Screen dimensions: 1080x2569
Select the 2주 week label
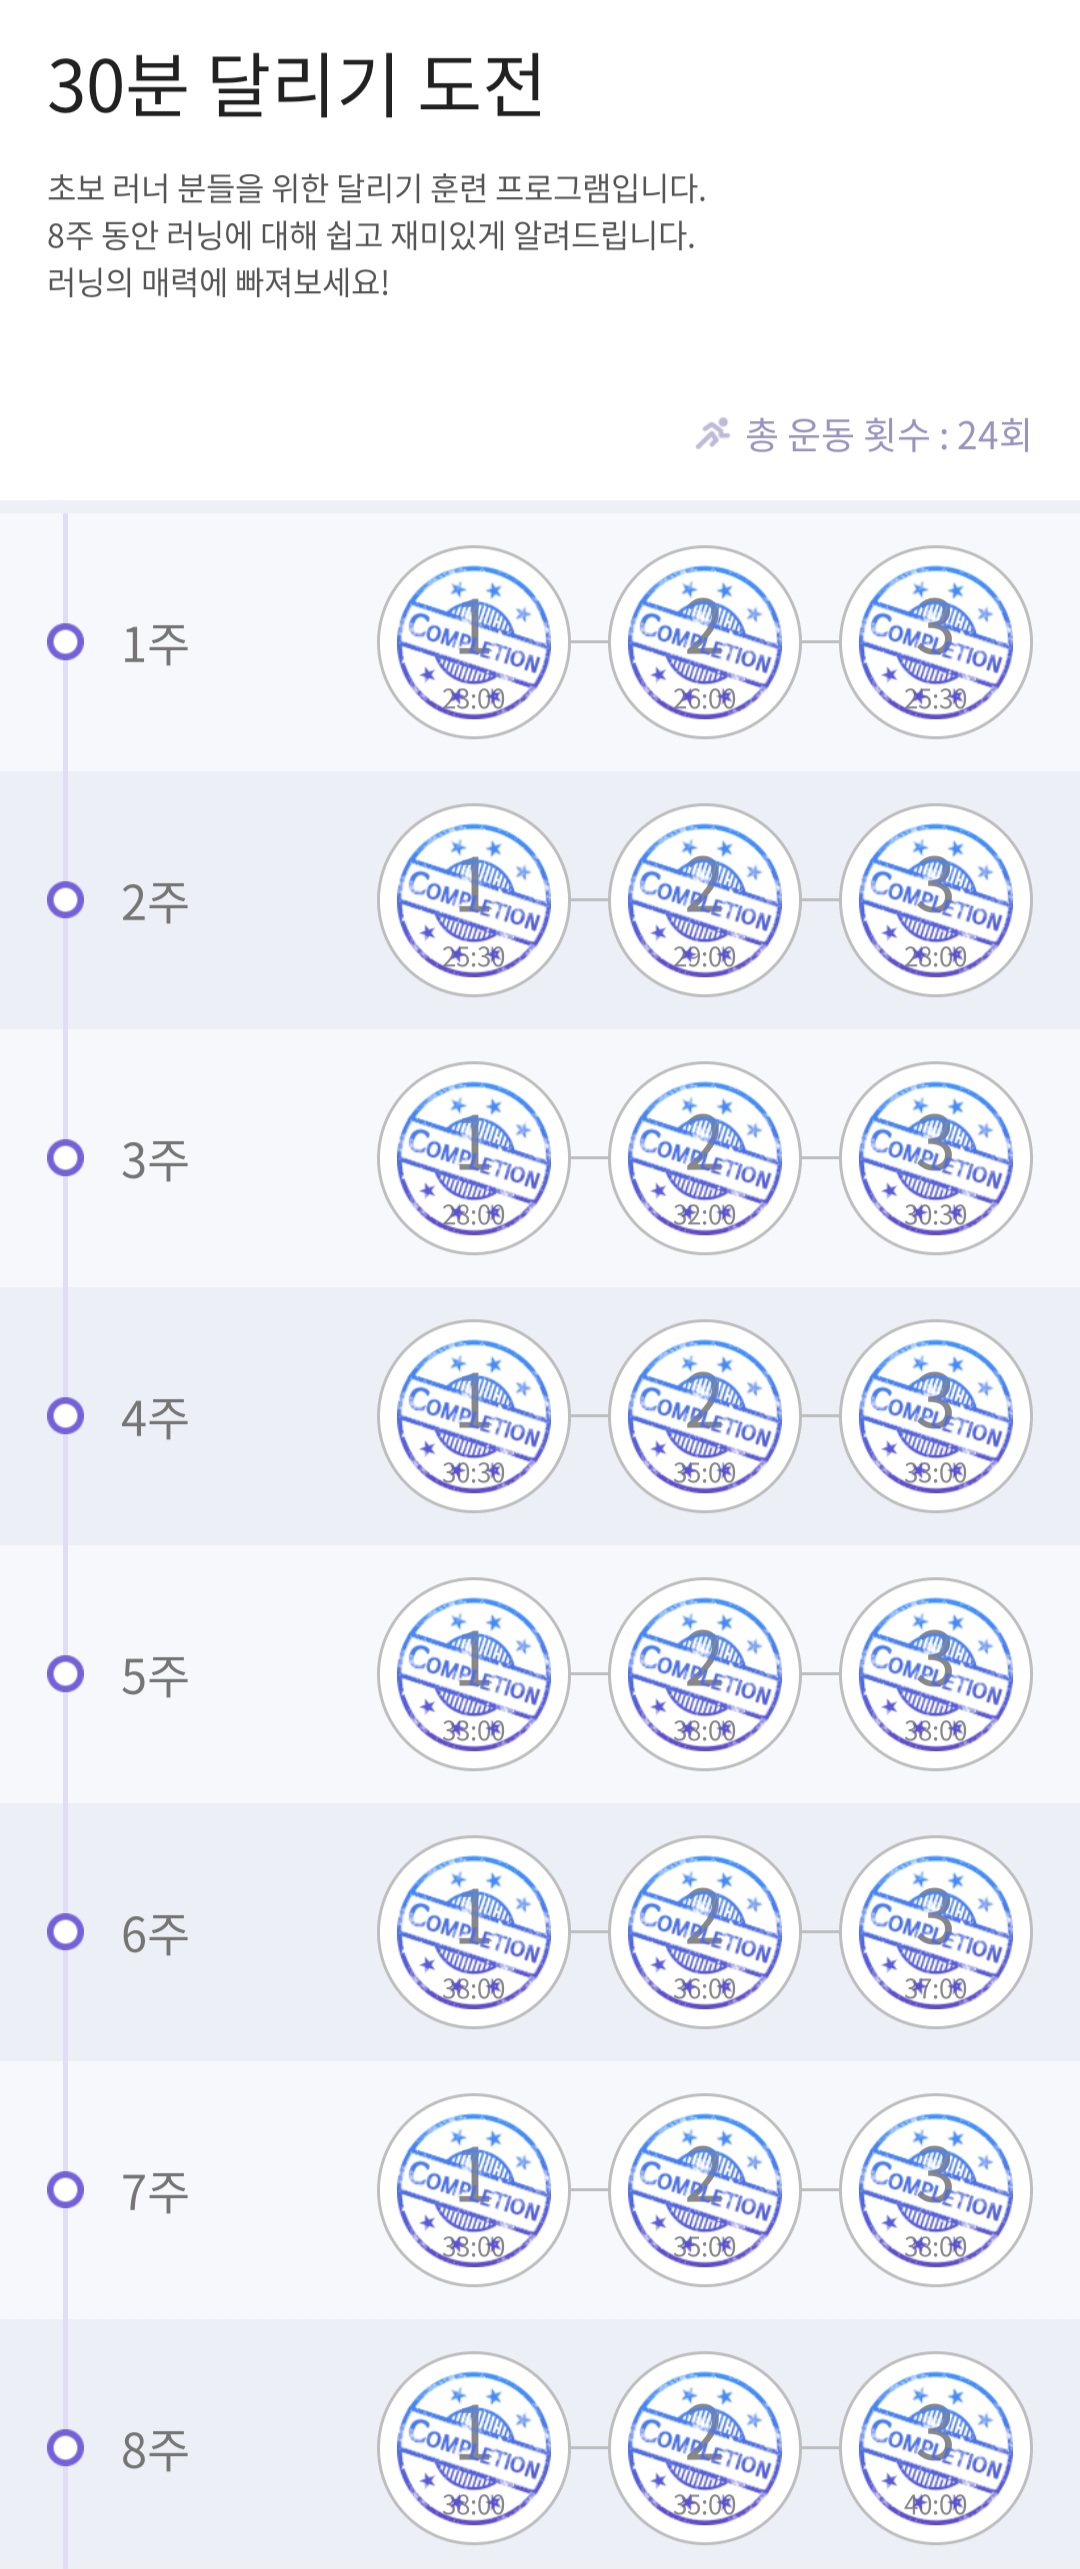pos(155,902)
